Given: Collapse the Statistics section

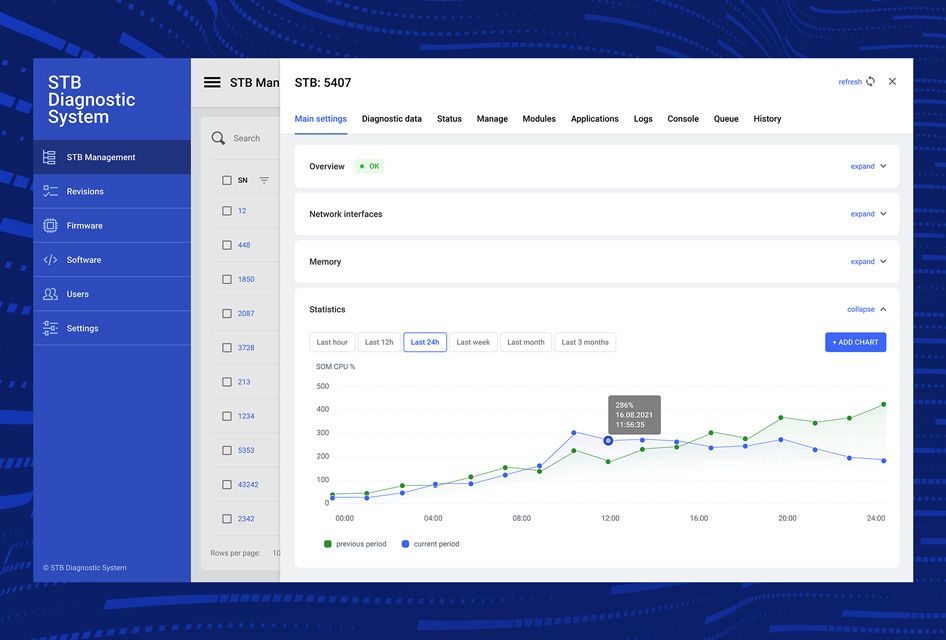Looking at the screenshot, I should (x=866, y=310).
